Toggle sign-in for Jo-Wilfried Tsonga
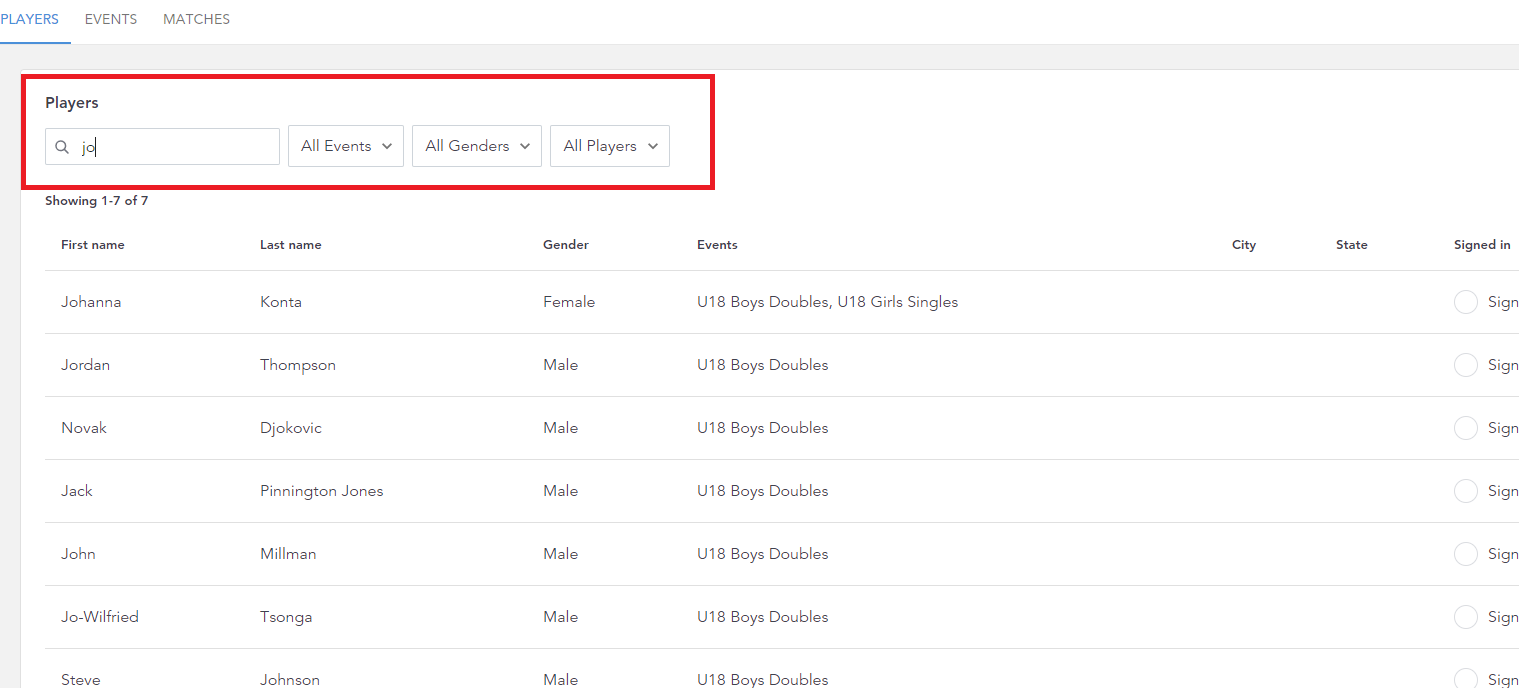The width and height of the screenshot is (1519, 688). [x=1466, y=617]
